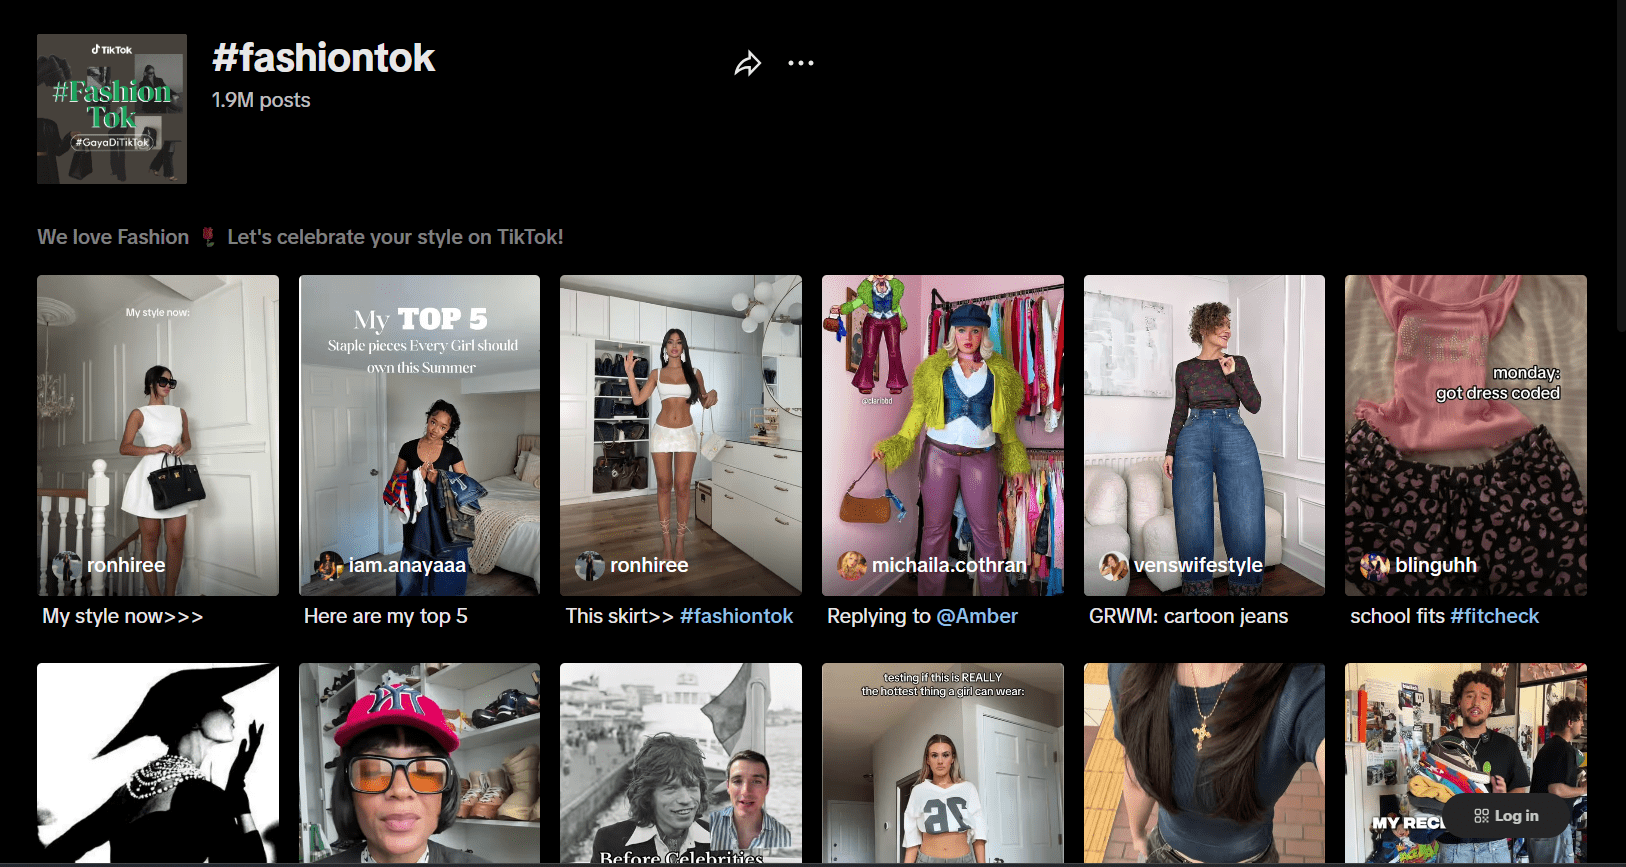Click username blinguhh
Screen dimensions: 1626x867
click(1435, 565)
